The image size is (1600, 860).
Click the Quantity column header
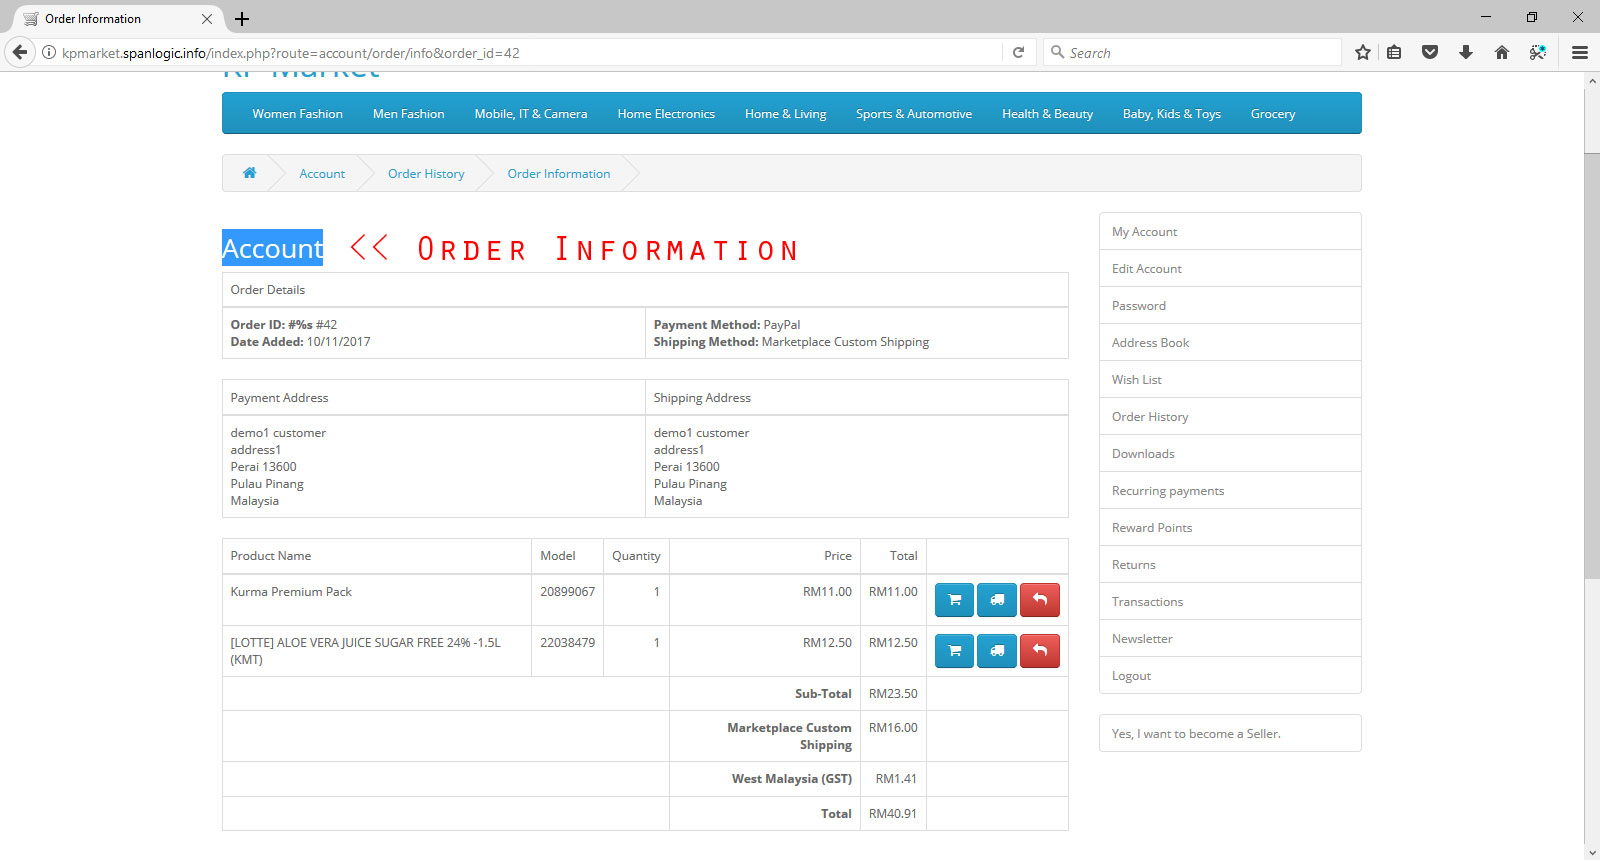pos(636,556)
